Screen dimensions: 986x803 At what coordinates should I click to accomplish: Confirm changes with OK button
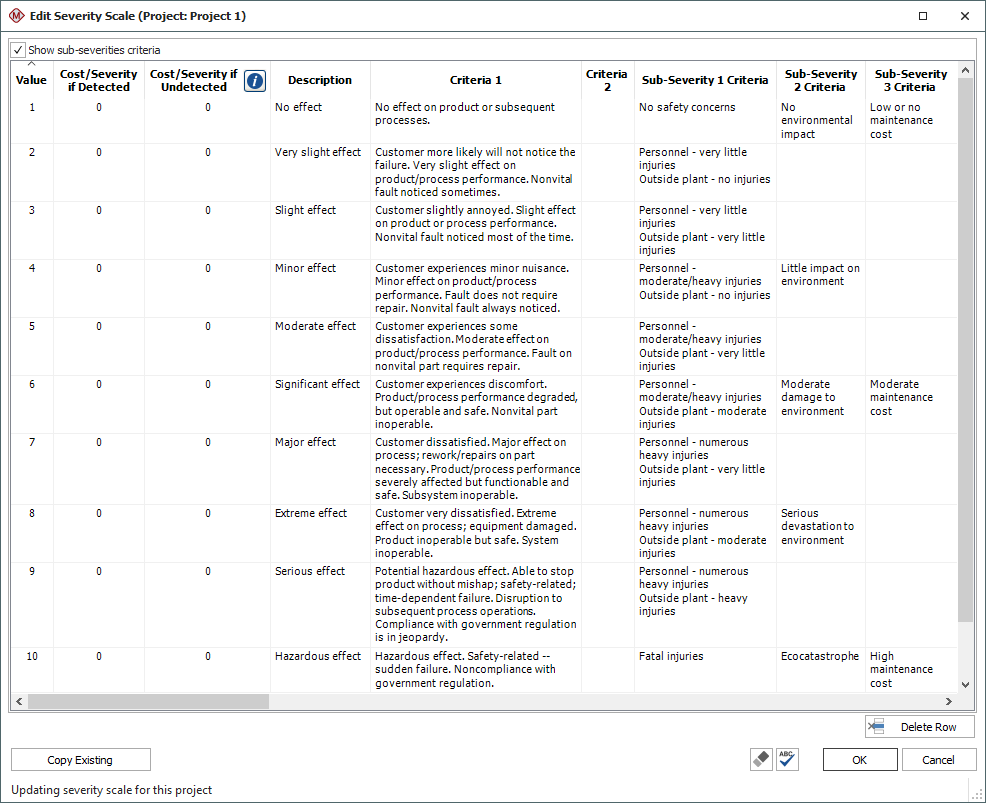859,760
